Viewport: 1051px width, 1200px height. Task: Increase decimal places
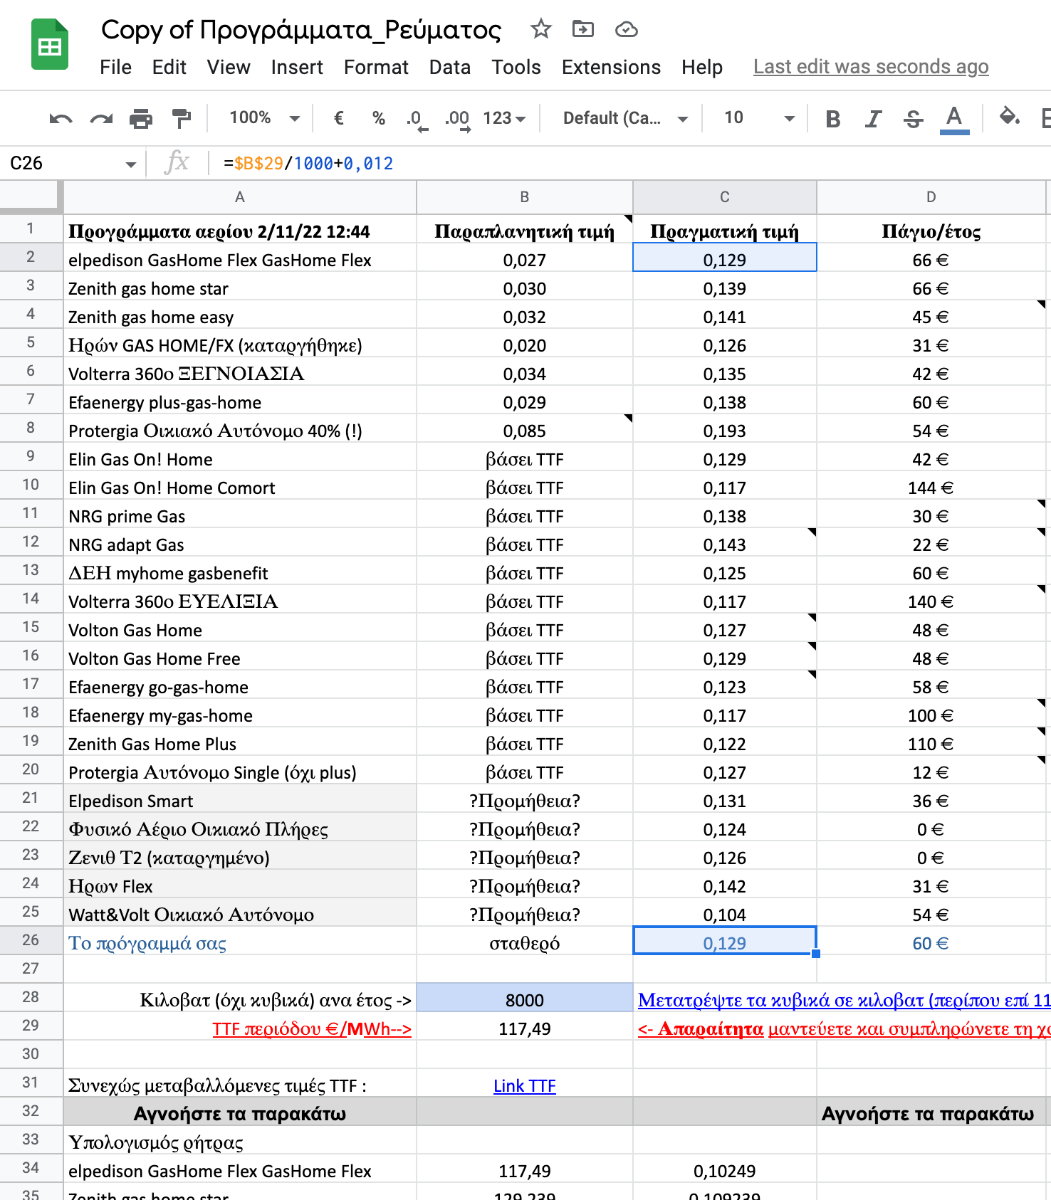pyautogui.click(x=457, y=119)
